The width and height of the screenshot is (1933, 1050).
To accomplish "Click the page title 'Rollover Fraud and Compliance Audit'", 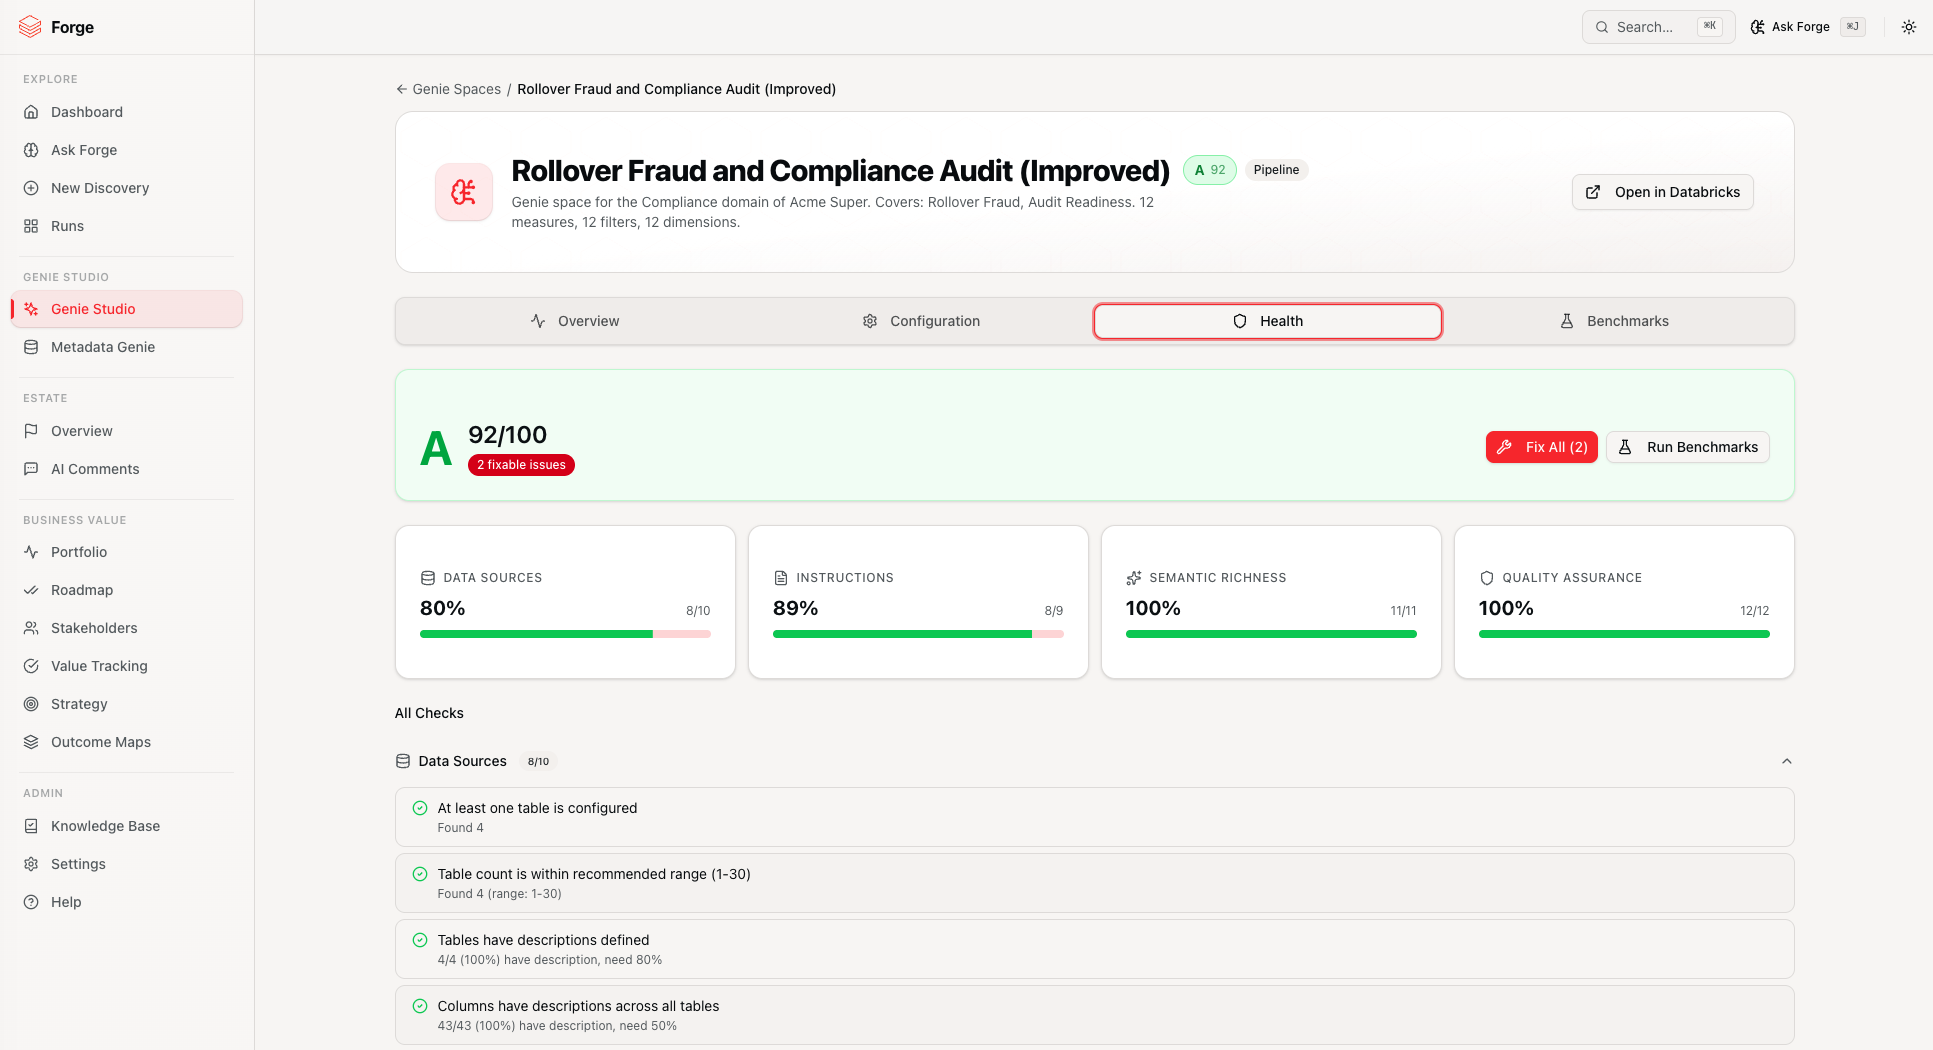I will [840, 171].
